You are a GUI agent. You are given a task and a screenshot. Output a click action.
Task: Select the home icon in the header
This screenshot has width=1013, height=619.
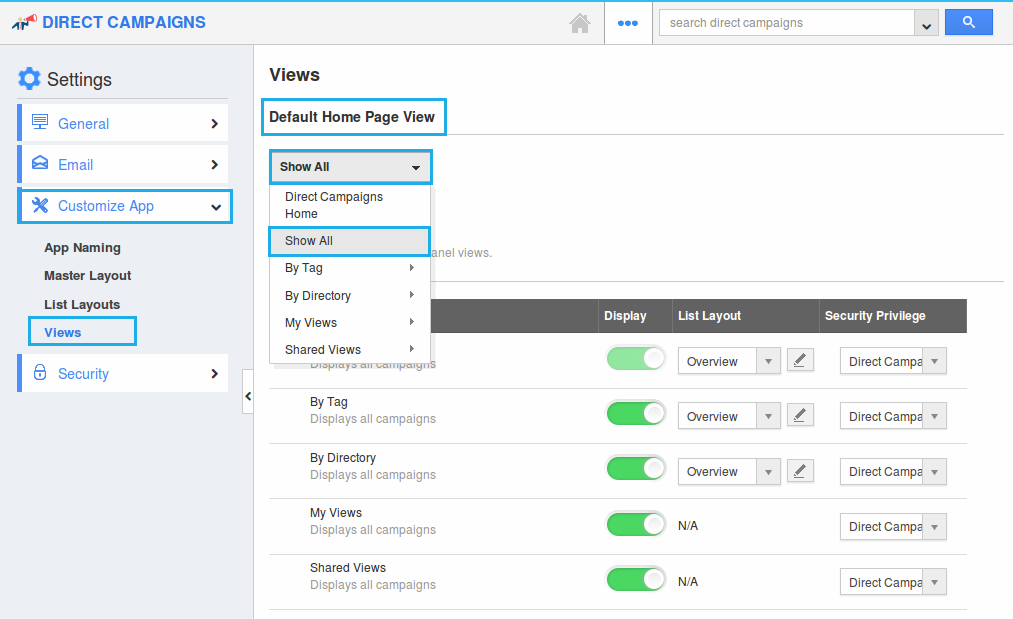coord(580,23)
